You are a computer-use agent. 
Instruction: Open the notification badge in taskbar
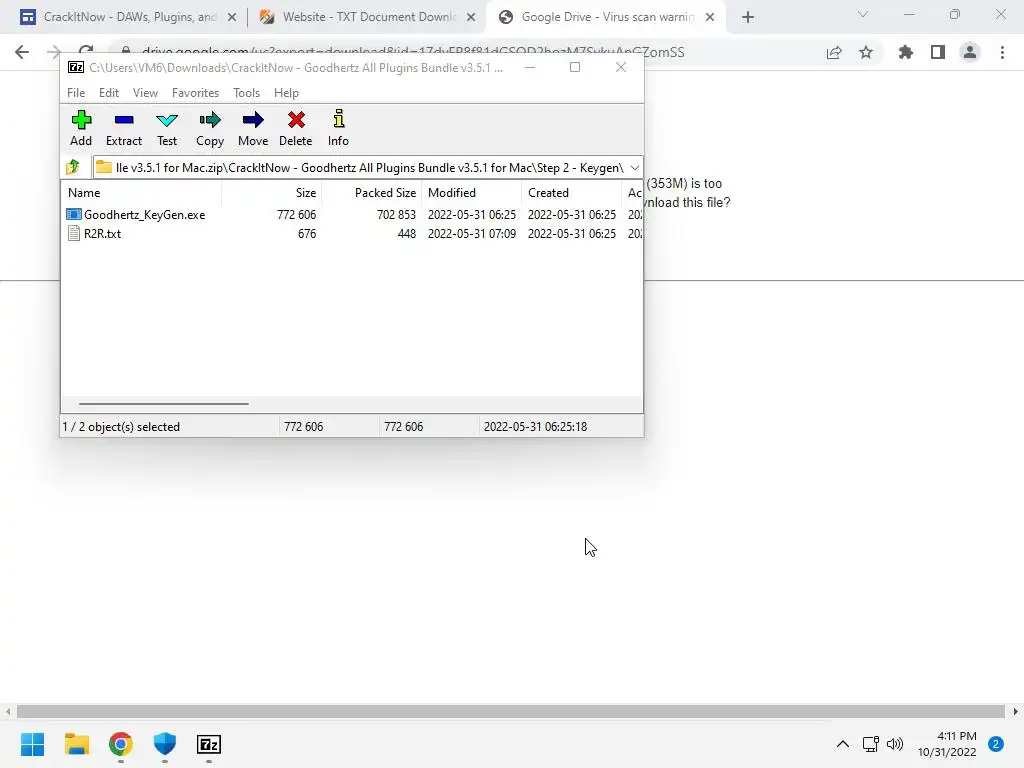996,744
